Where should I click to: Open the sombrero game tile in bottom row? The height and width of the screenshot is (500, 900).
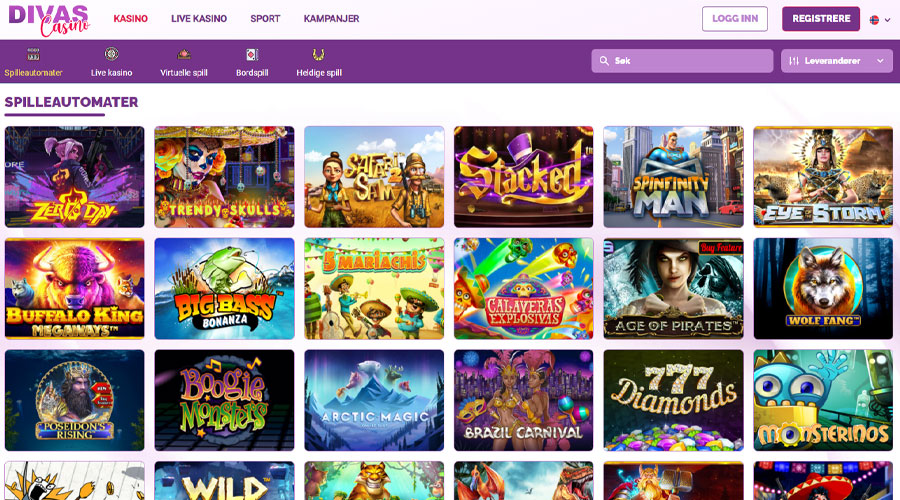tap(823, 481)
